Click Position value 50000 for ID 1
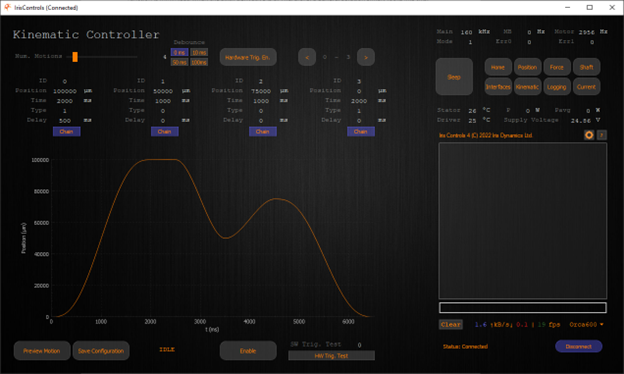Viewport: 624px width, 374px height. coord(163,91)
